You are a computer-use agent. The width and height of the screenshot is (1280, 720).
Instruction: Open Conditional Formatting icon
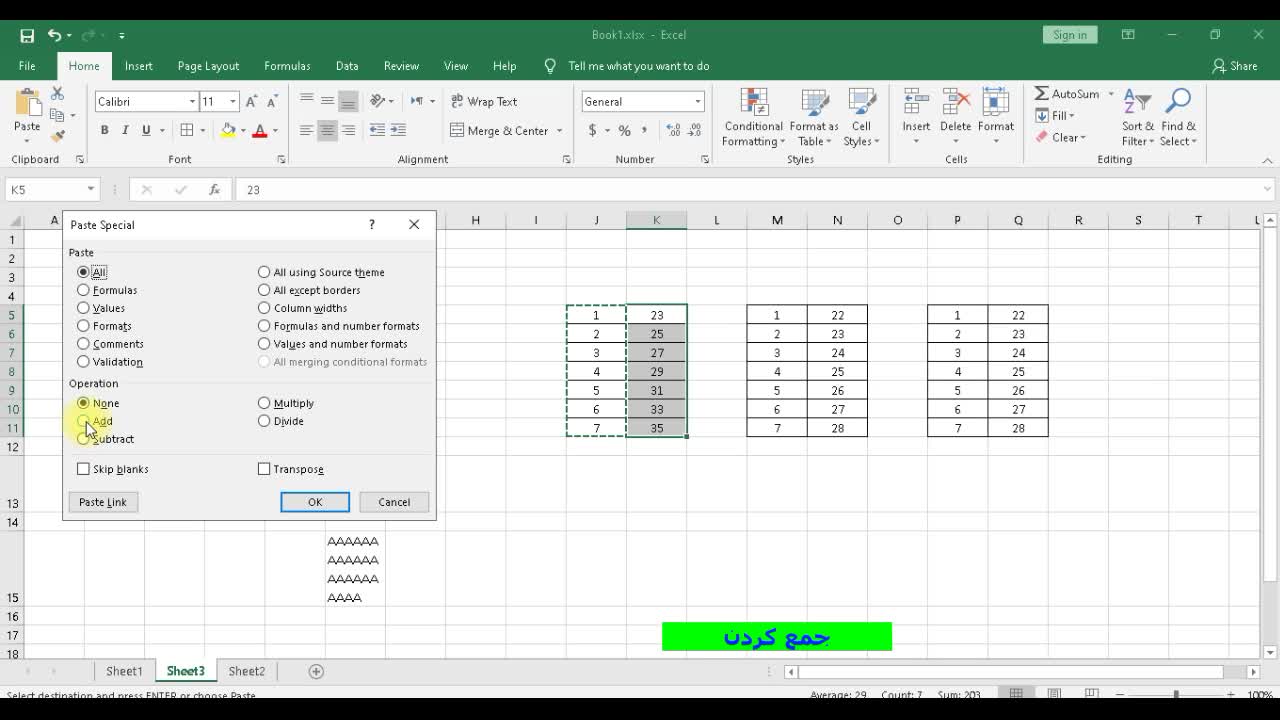(x=754, y=106)
